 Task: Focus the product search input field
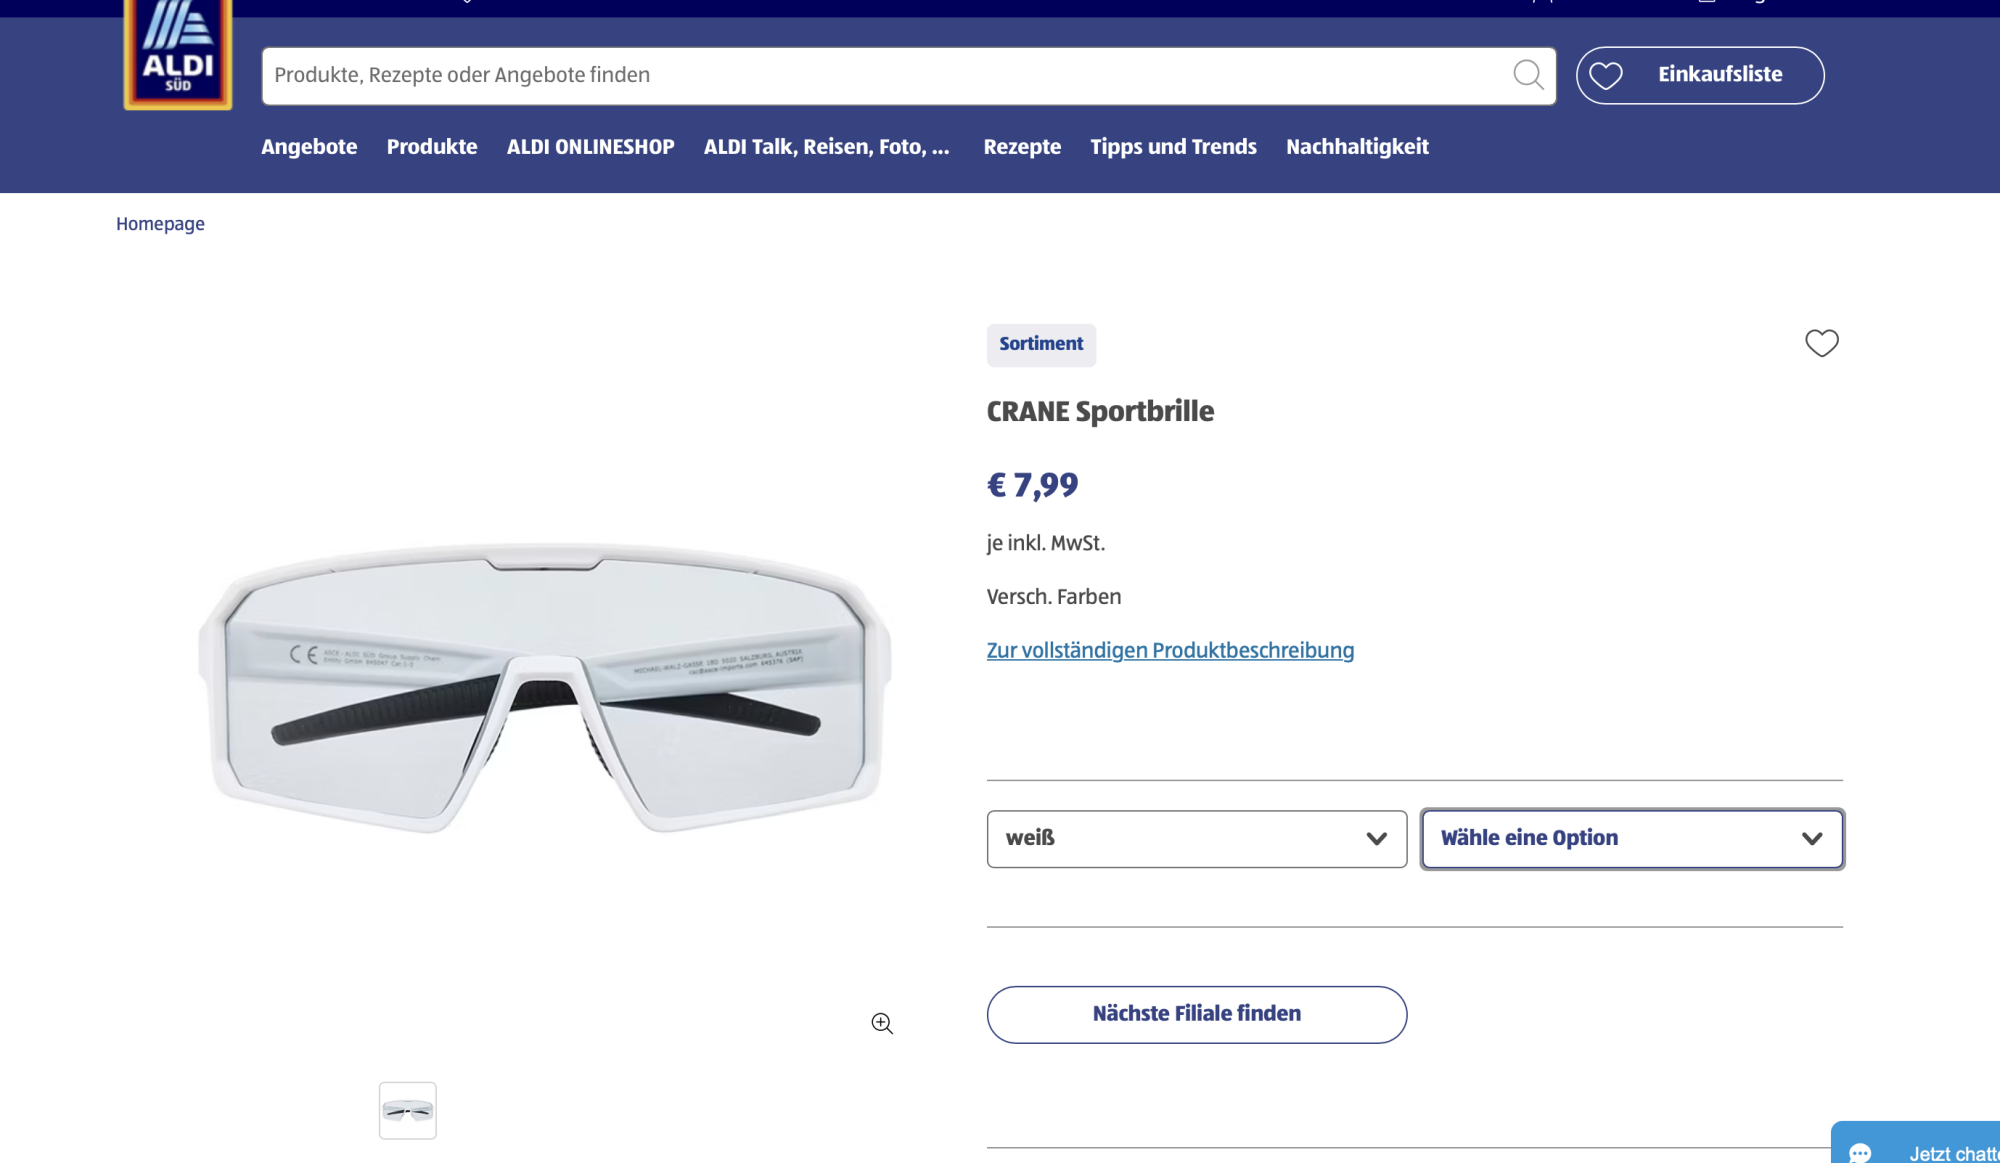pos(880,76)
